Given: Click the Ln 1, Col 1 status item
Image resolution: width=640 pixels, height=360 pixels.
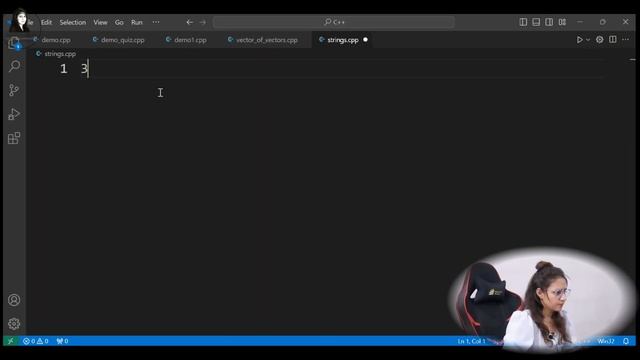Looking at the screenshot, I should 471,341.
